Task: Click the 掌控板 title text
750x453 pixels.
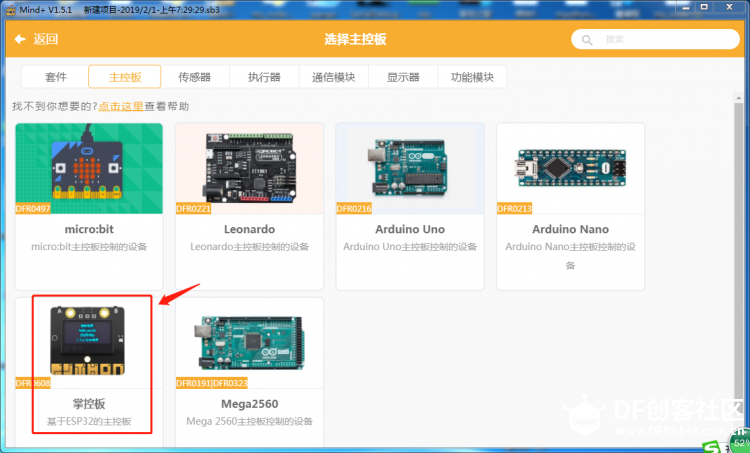Action: 89,404
